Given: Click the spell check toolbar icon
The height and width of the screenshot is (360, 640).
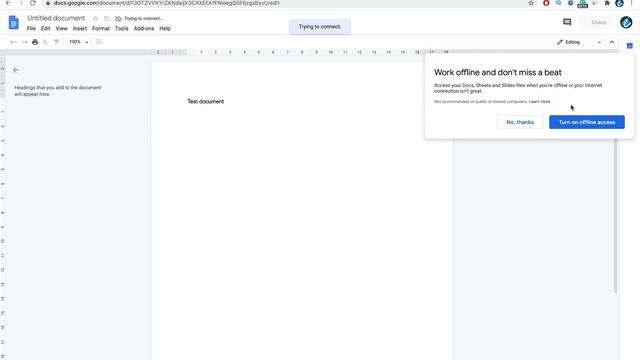Looking at the screenshot, I should pyautogui.click(x=46, y=42).
